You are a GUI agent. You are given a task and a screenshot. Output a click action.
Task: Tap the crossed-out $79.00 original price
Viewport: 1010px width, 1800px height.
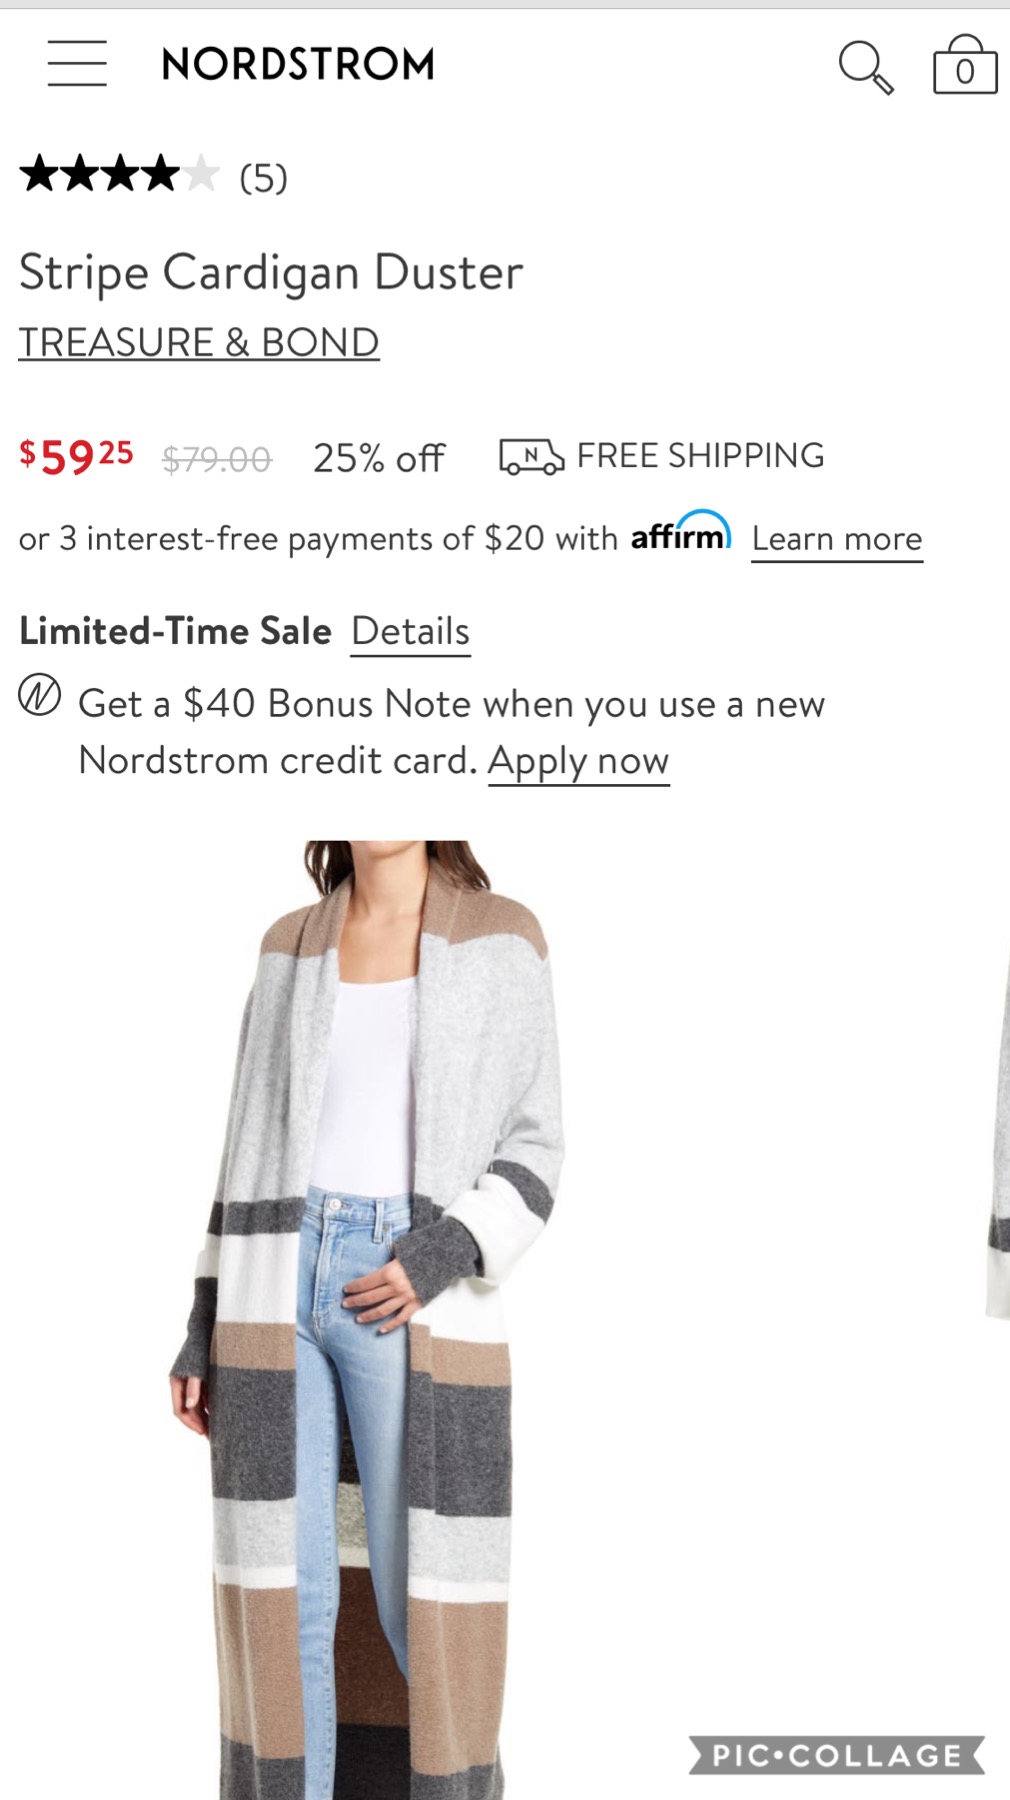(217, 460)
